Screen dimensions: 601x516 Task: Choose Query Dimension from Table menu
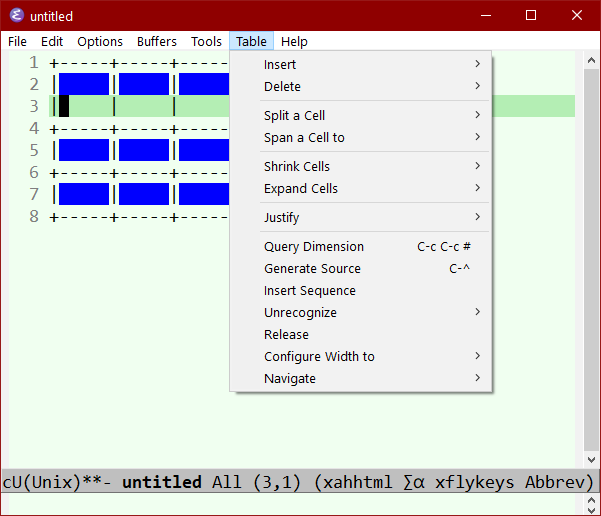pyautogui.click(x=360, y=246)
